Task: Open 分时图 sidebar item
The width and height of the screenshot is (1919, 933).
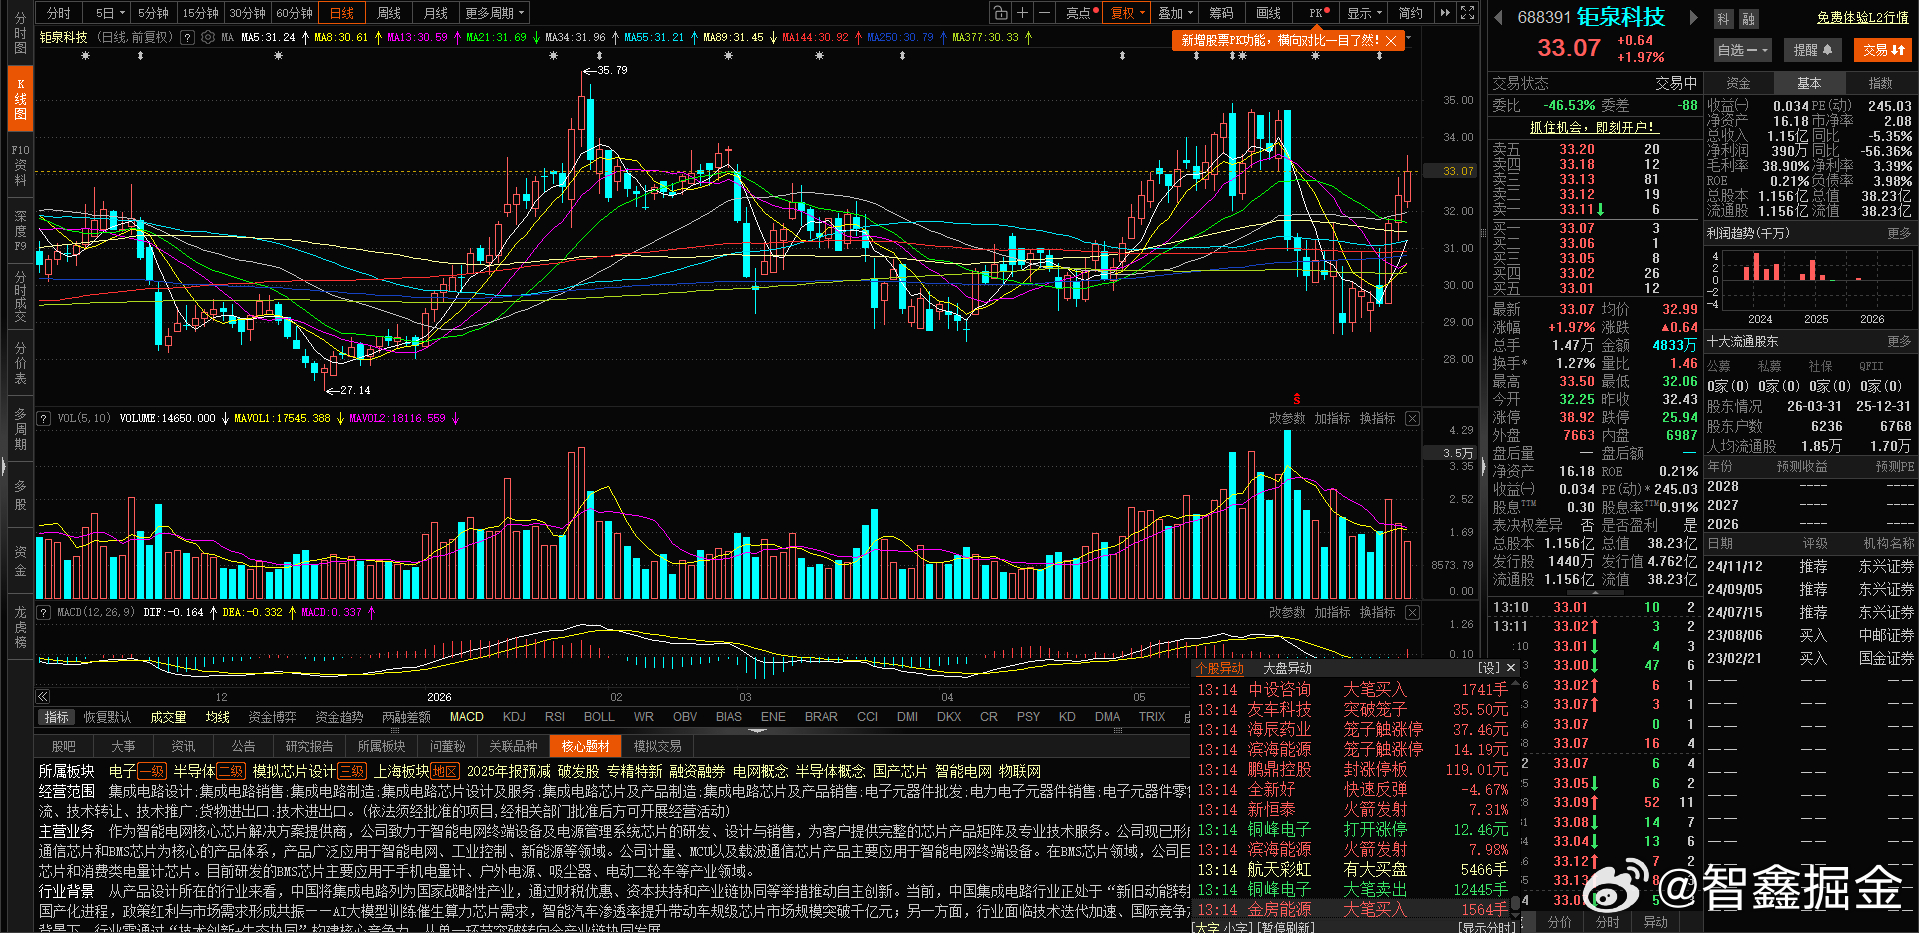Action: [20, 34]
